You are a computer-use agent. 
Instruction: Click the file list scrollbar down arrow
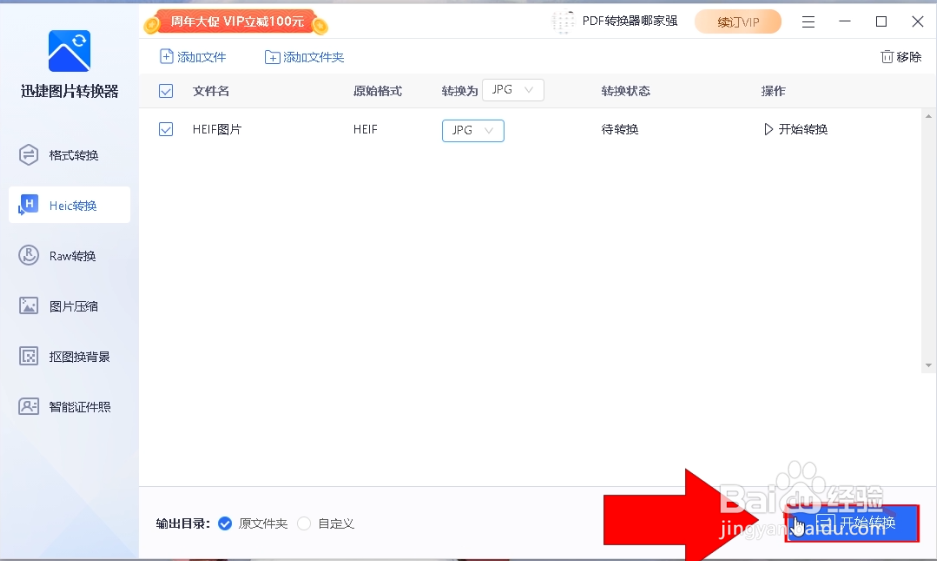(x=928, y=365)
